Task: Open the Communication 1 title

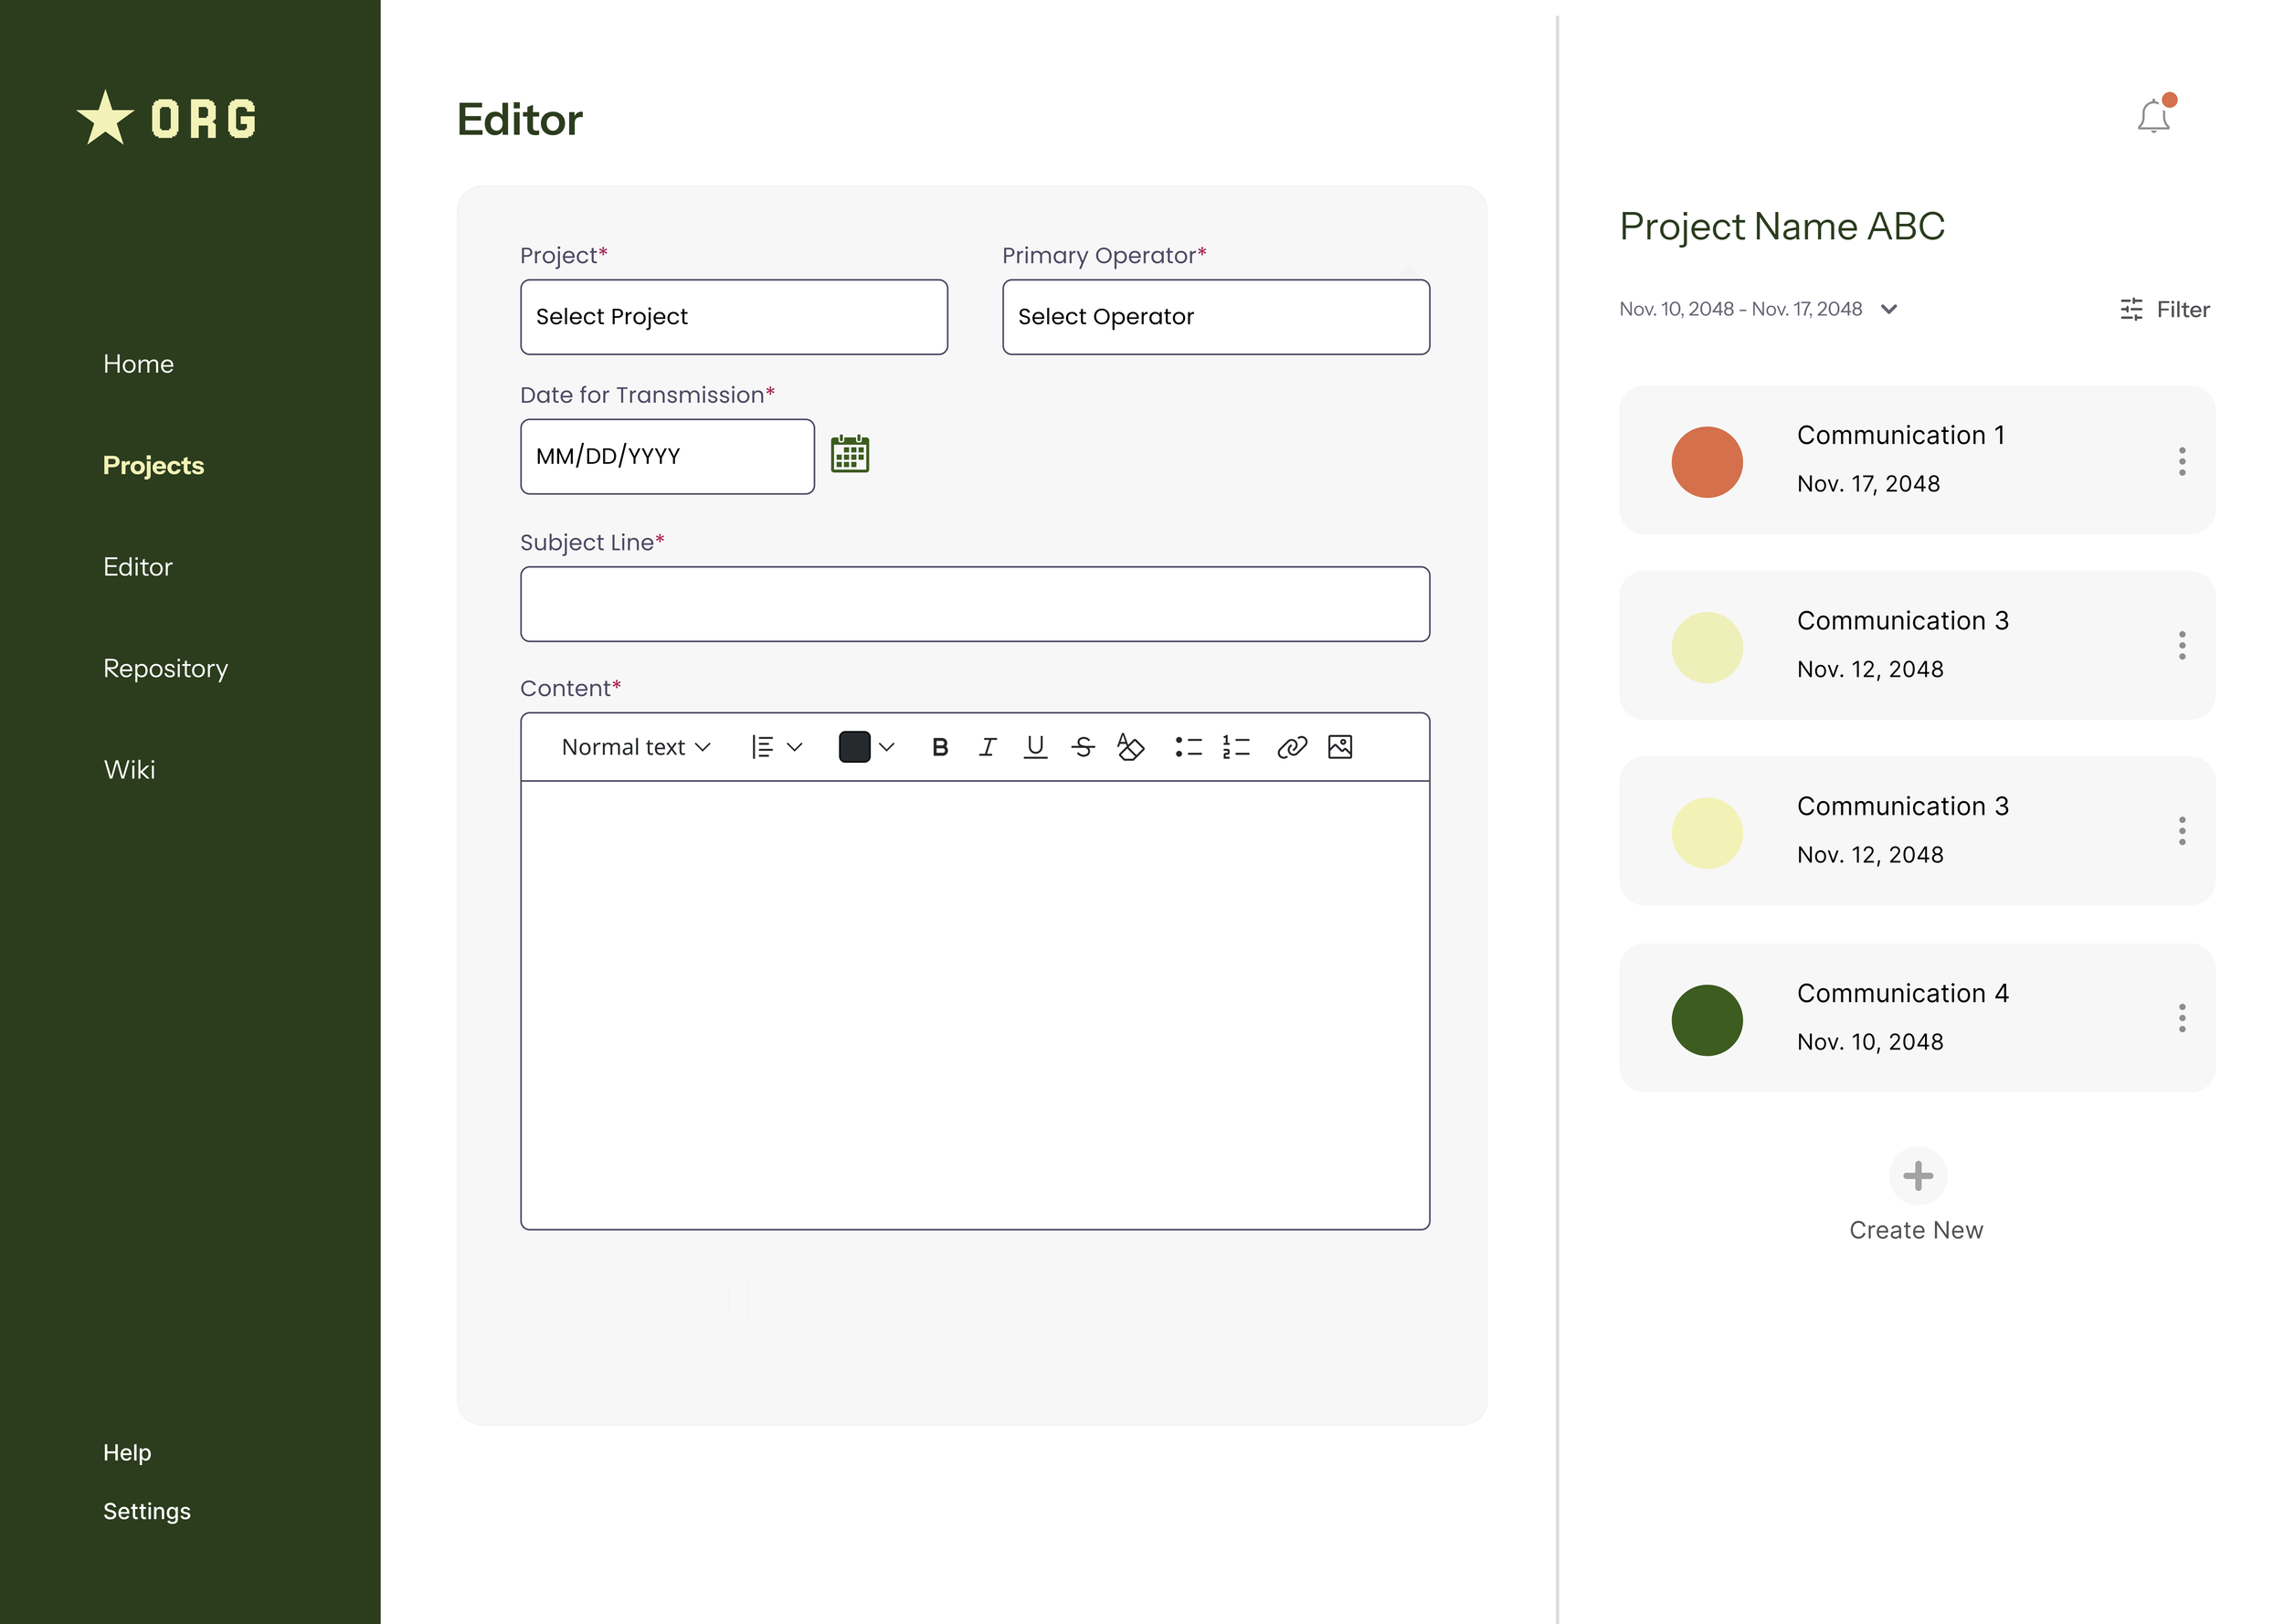Action: tap(1900, 435)
